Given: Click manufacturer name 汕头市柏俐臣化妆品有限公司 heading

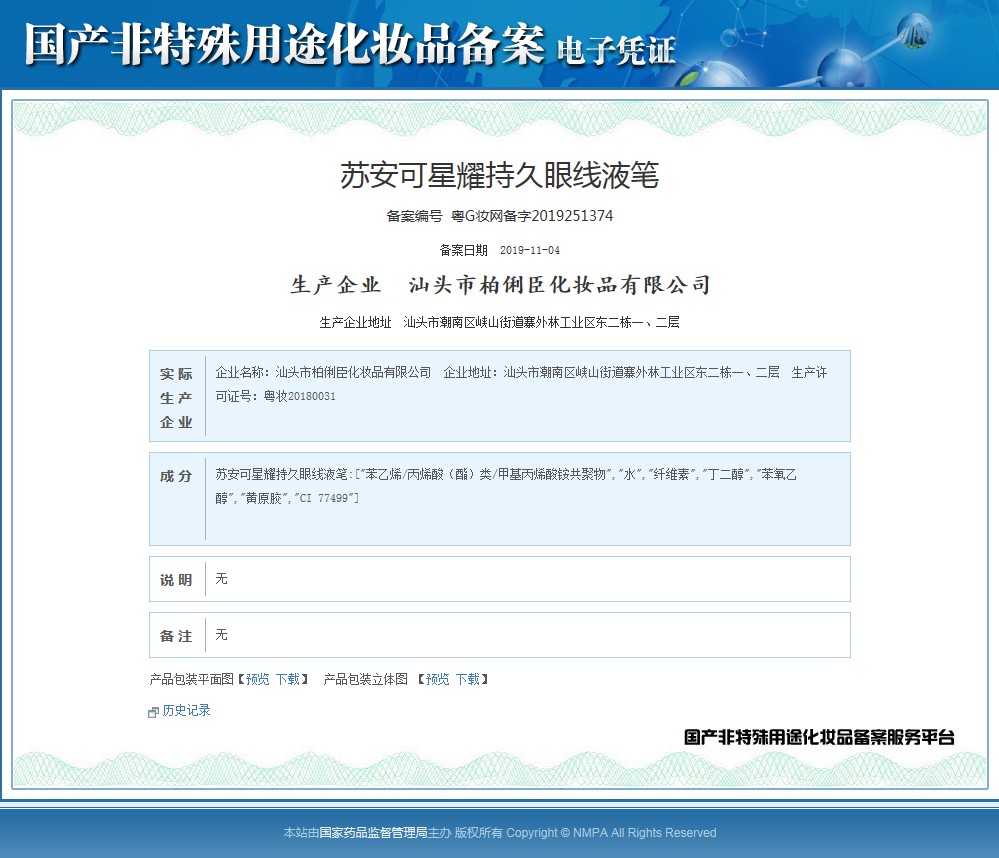Looking at the screenshot, I should [559, 285].
